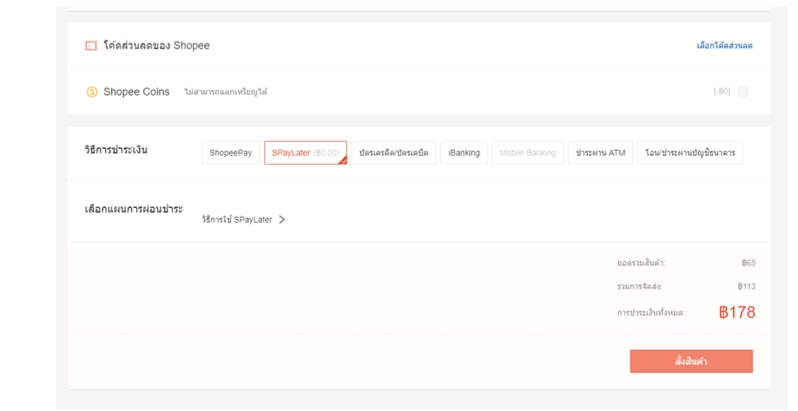Click the ไม่สามารถแลกเหรียญได้ notice text
Screen dimensions: 798x411
(226, 92)
